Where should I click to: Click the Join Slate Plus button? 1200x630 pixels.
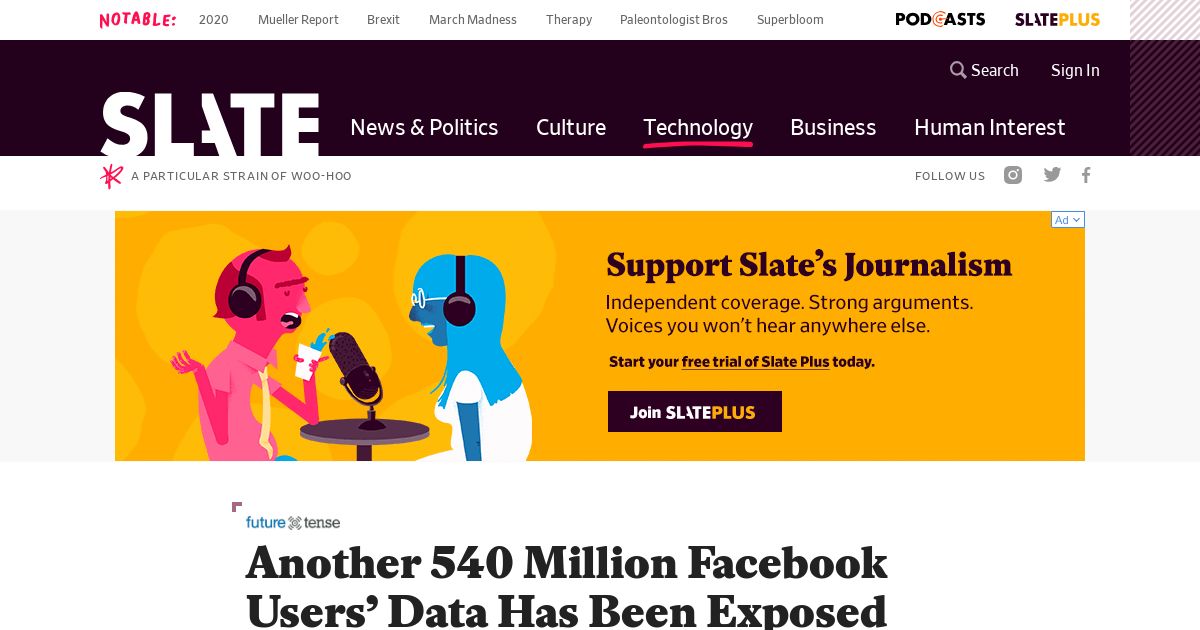(695, 412)
